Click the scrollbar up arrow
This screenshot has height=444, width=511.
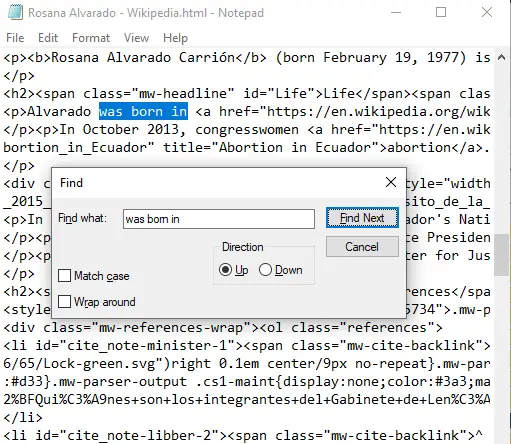501,57
